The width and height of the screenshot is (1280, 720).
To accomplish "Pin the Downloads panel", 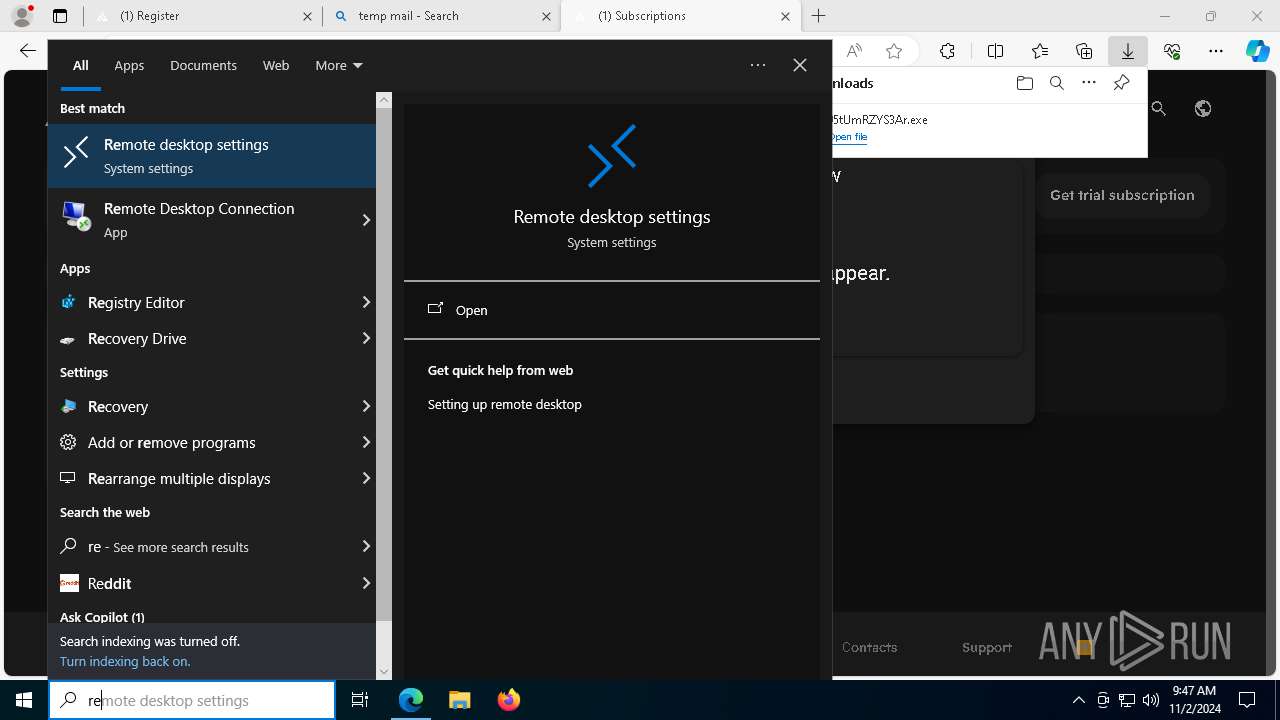I will 1122,83.
